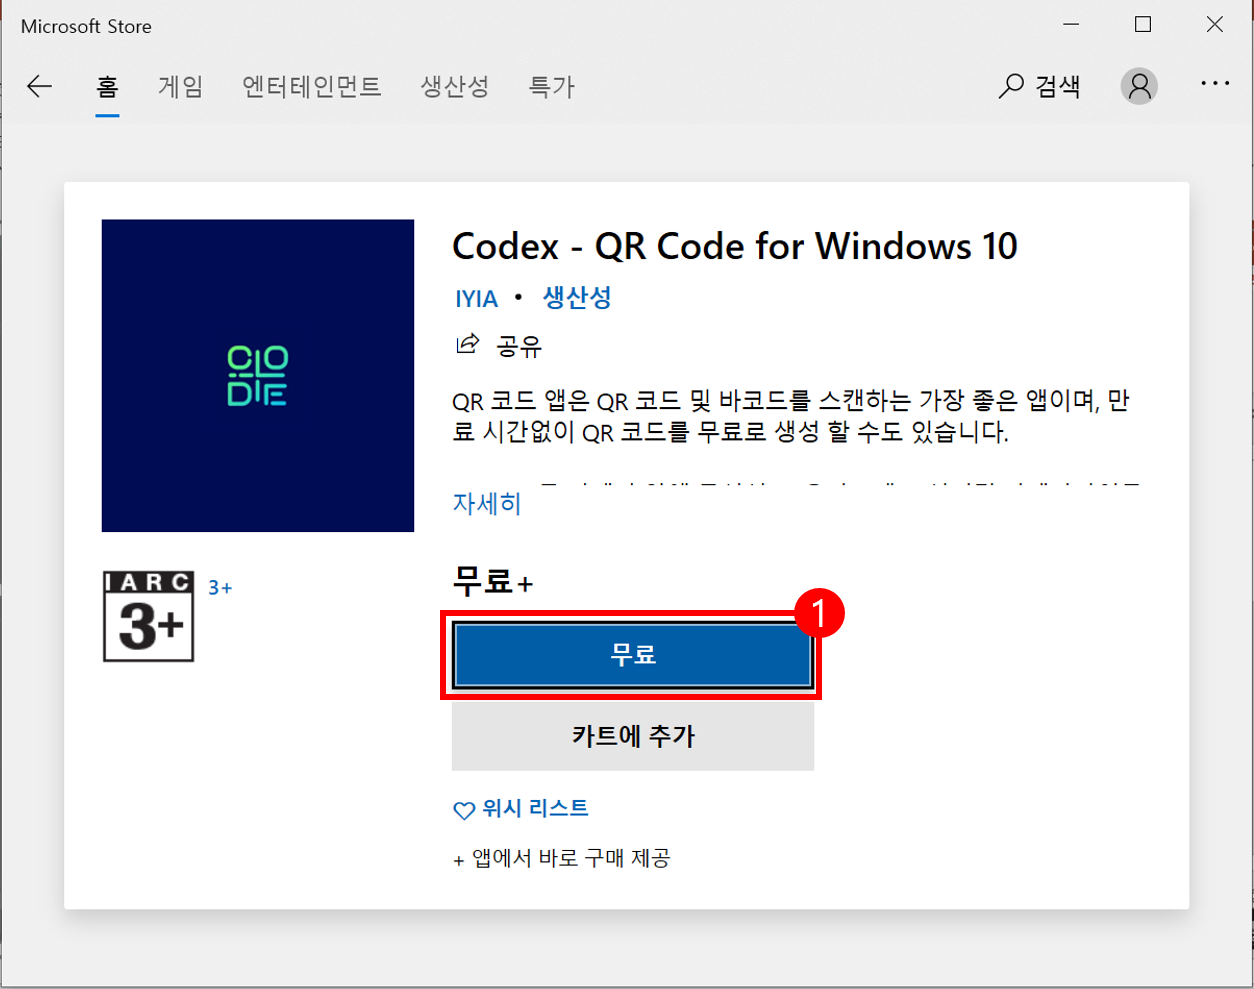Open the IYIA publisher link
This screenshot has width=1254, height=989.
coord(476,299)
